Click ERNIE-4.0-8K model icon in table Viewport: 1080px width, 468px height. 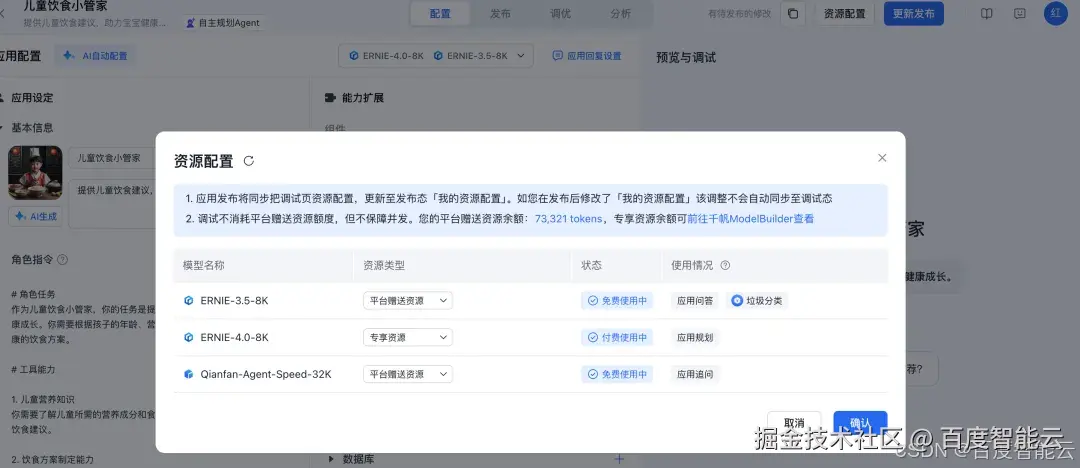[189, 337]
